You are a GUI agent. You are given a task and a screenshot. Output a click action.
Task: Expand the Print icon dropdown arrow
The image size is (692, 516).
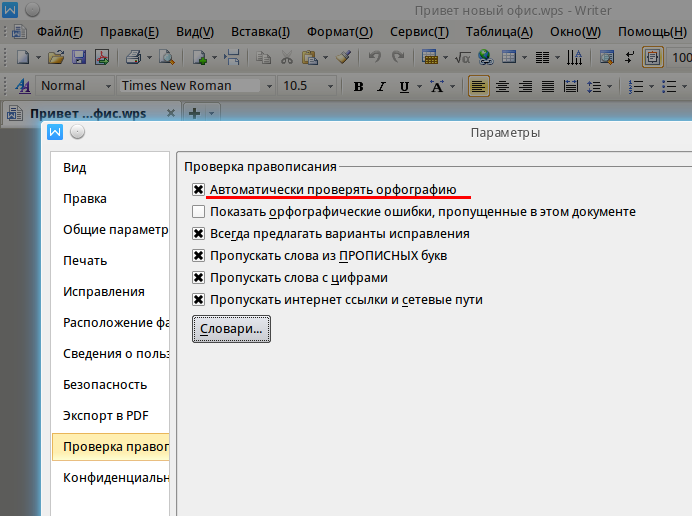coord(150,57)
